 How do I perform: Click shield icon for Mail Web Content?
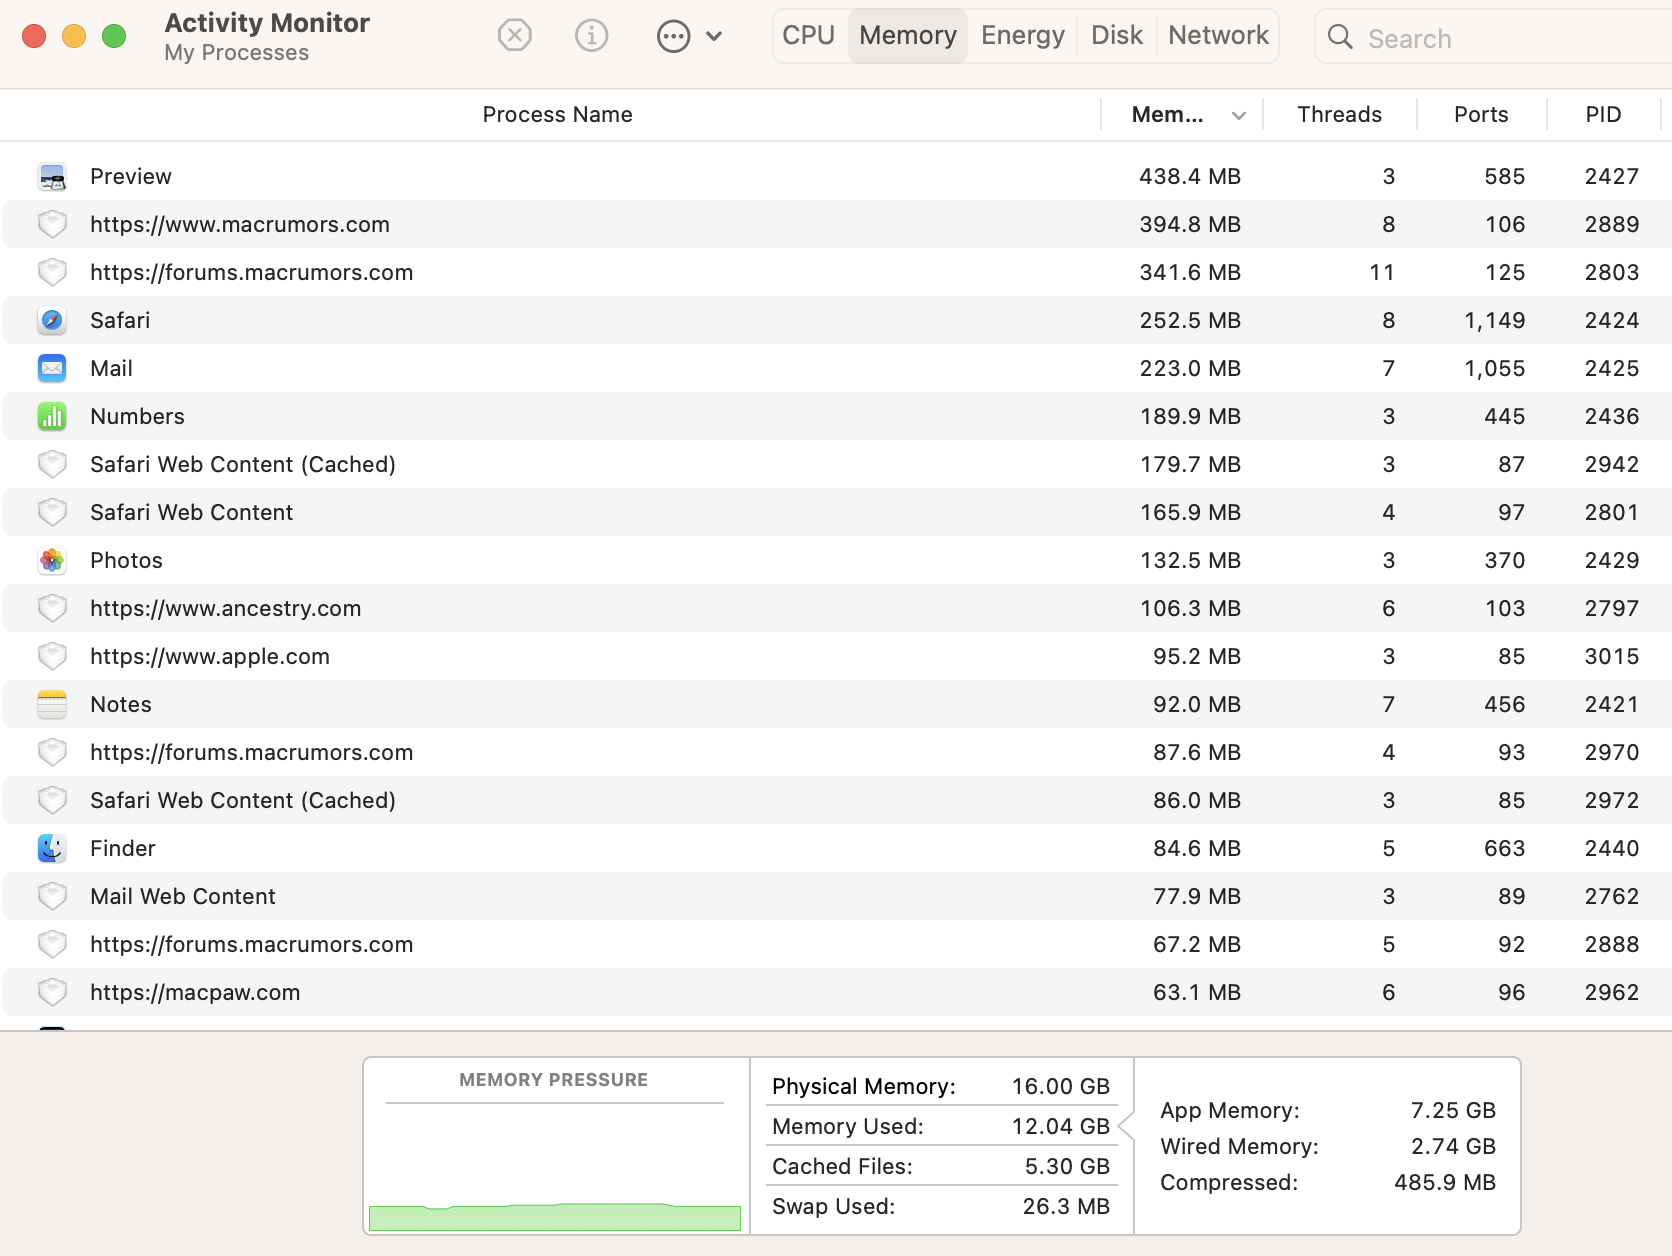(52, 896)
